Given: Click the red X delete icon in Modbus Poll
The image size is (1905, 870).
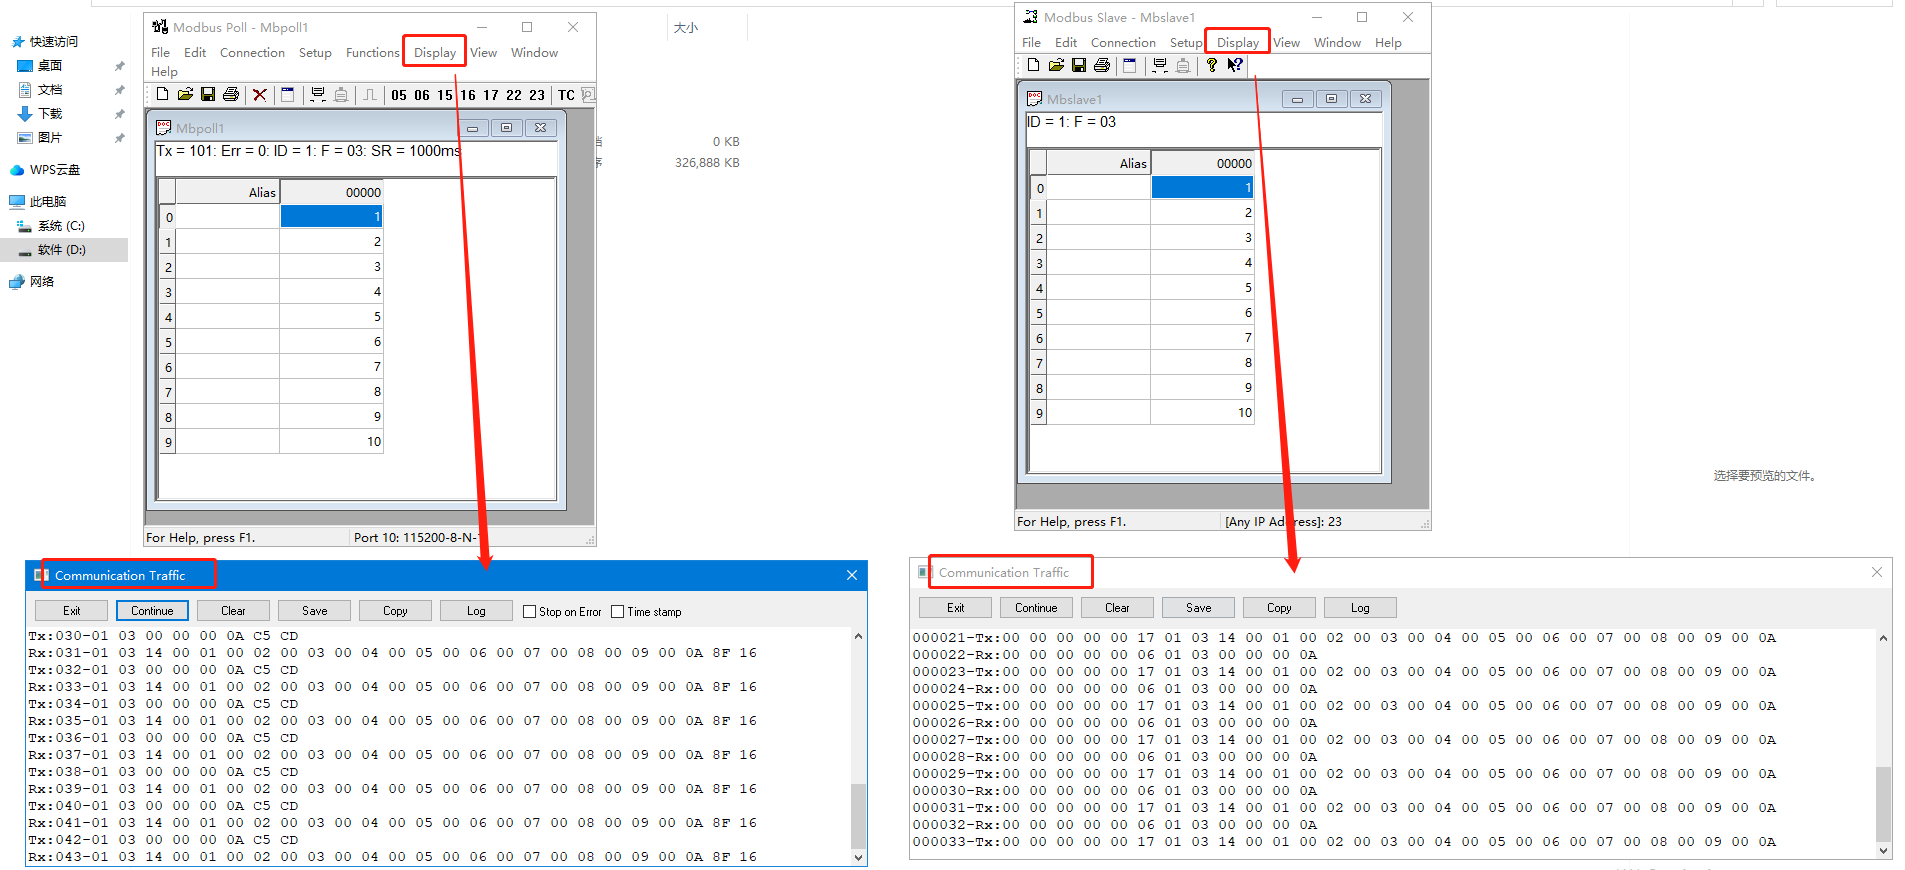Looking at the screenshot, I should 260,95.
